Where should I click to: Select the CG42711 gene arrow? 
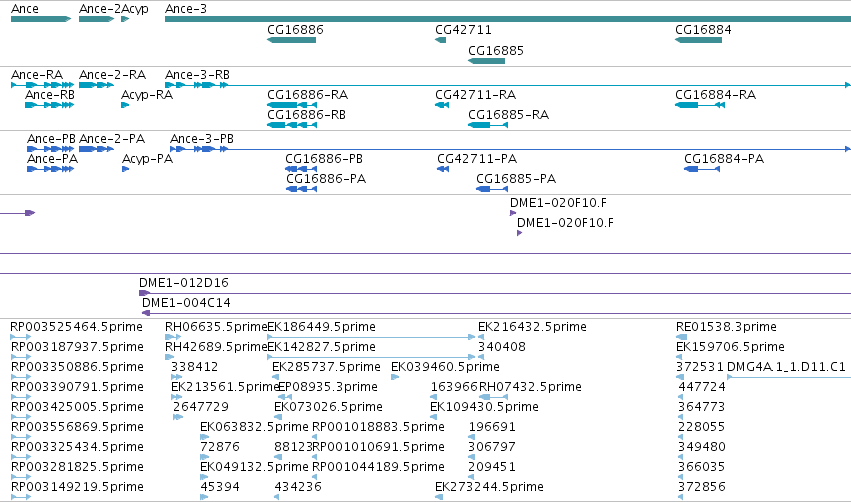click(441, 40)
